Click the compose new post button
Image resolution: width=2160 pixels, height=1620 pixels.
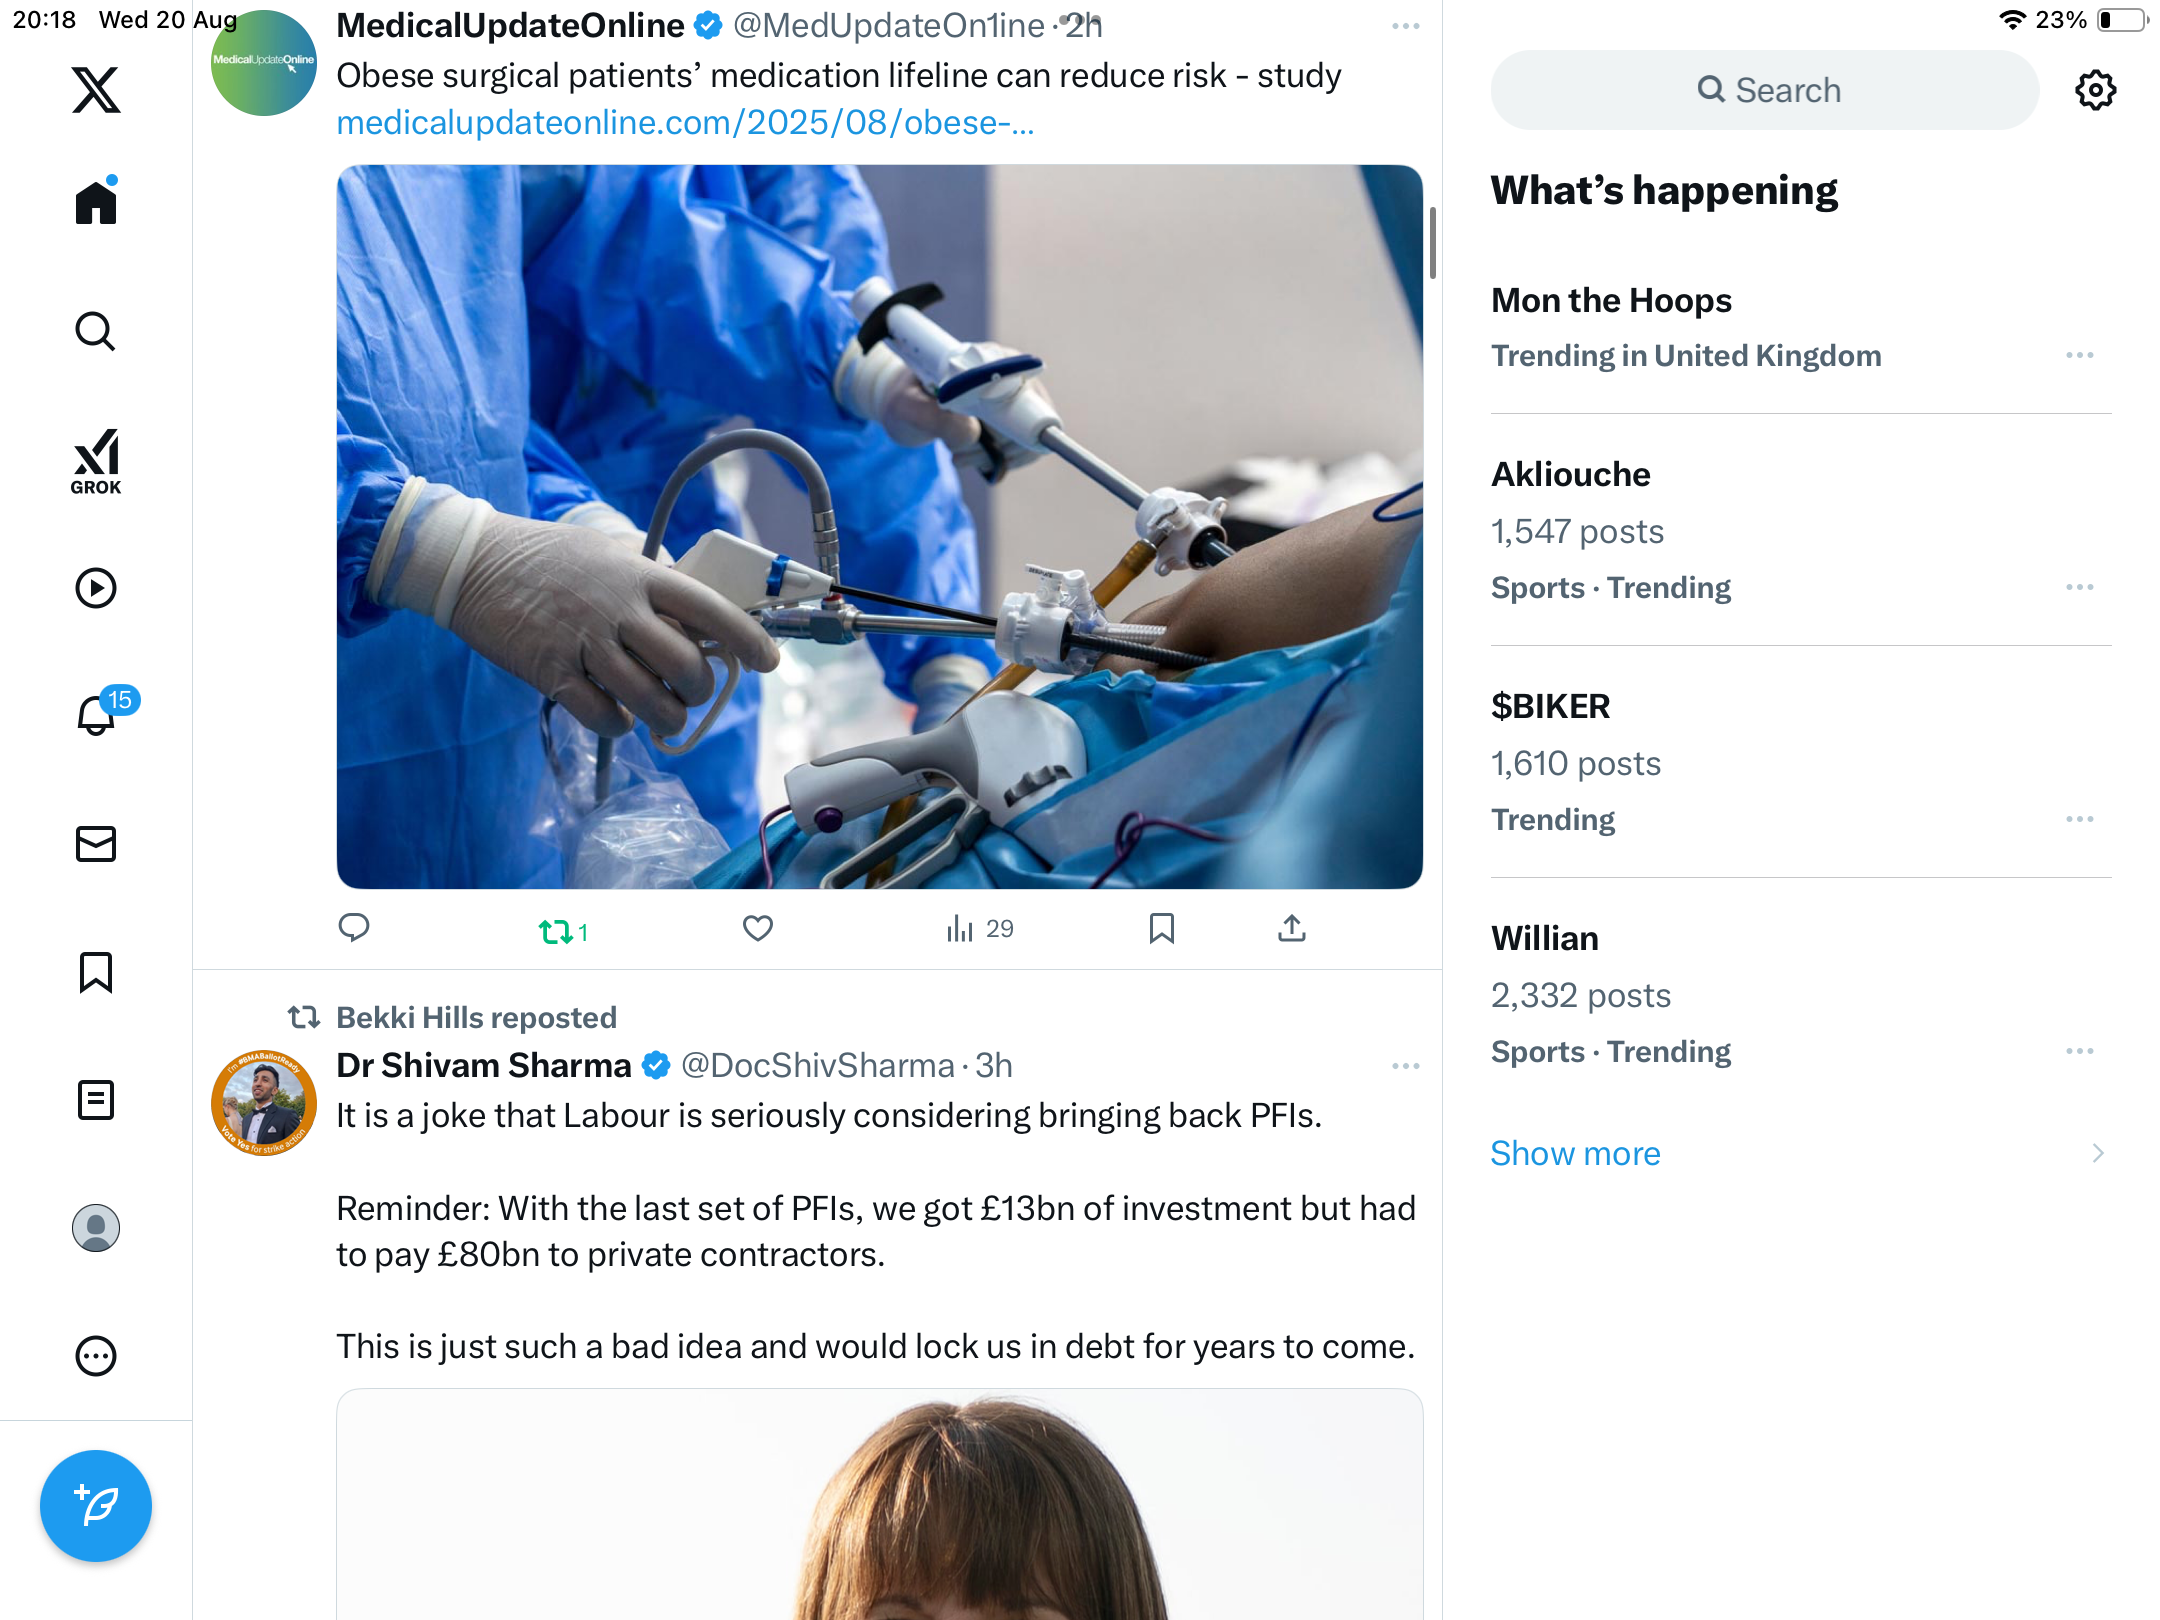(96, 1505)
